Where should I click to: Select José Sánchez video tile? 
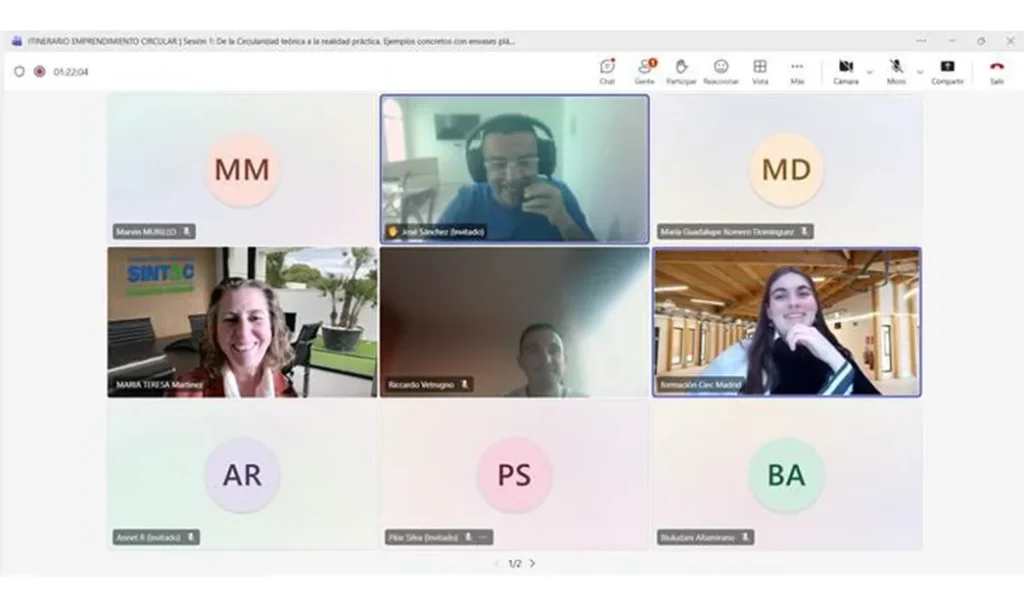(514, 168)
